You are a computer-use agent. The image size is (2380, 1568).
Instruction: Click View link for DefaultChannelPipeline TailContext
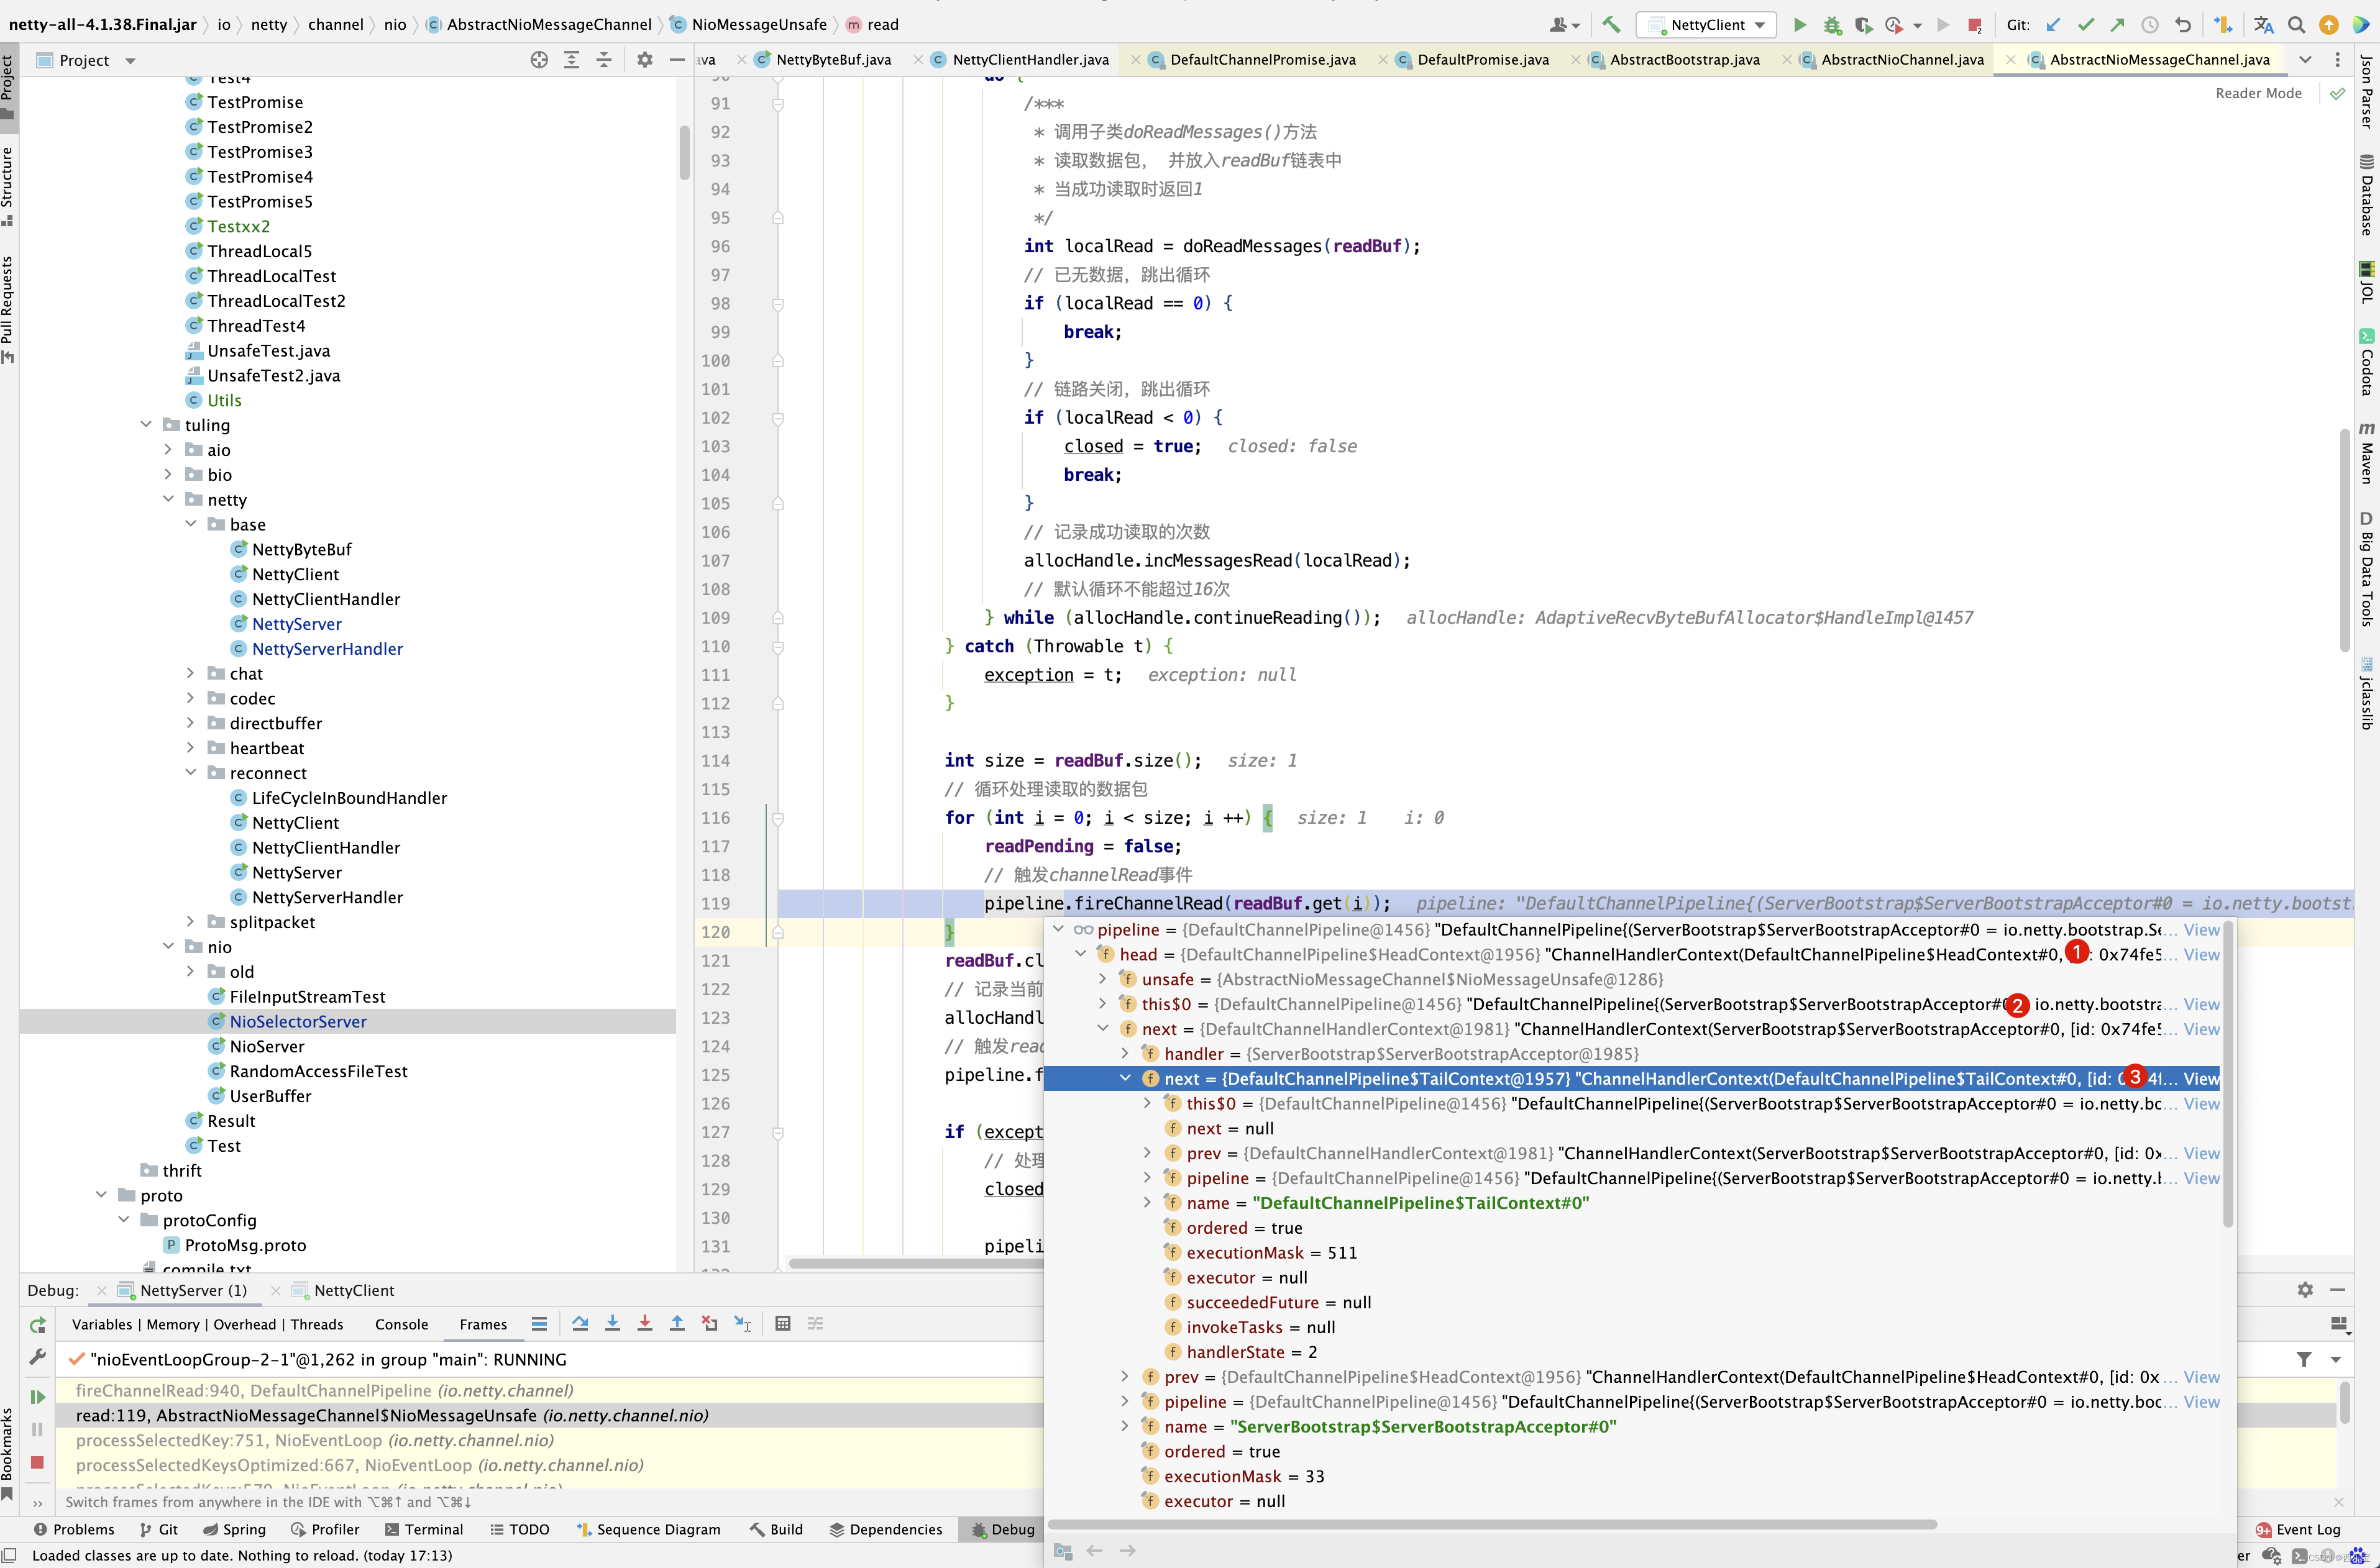click(2202, 1078)
